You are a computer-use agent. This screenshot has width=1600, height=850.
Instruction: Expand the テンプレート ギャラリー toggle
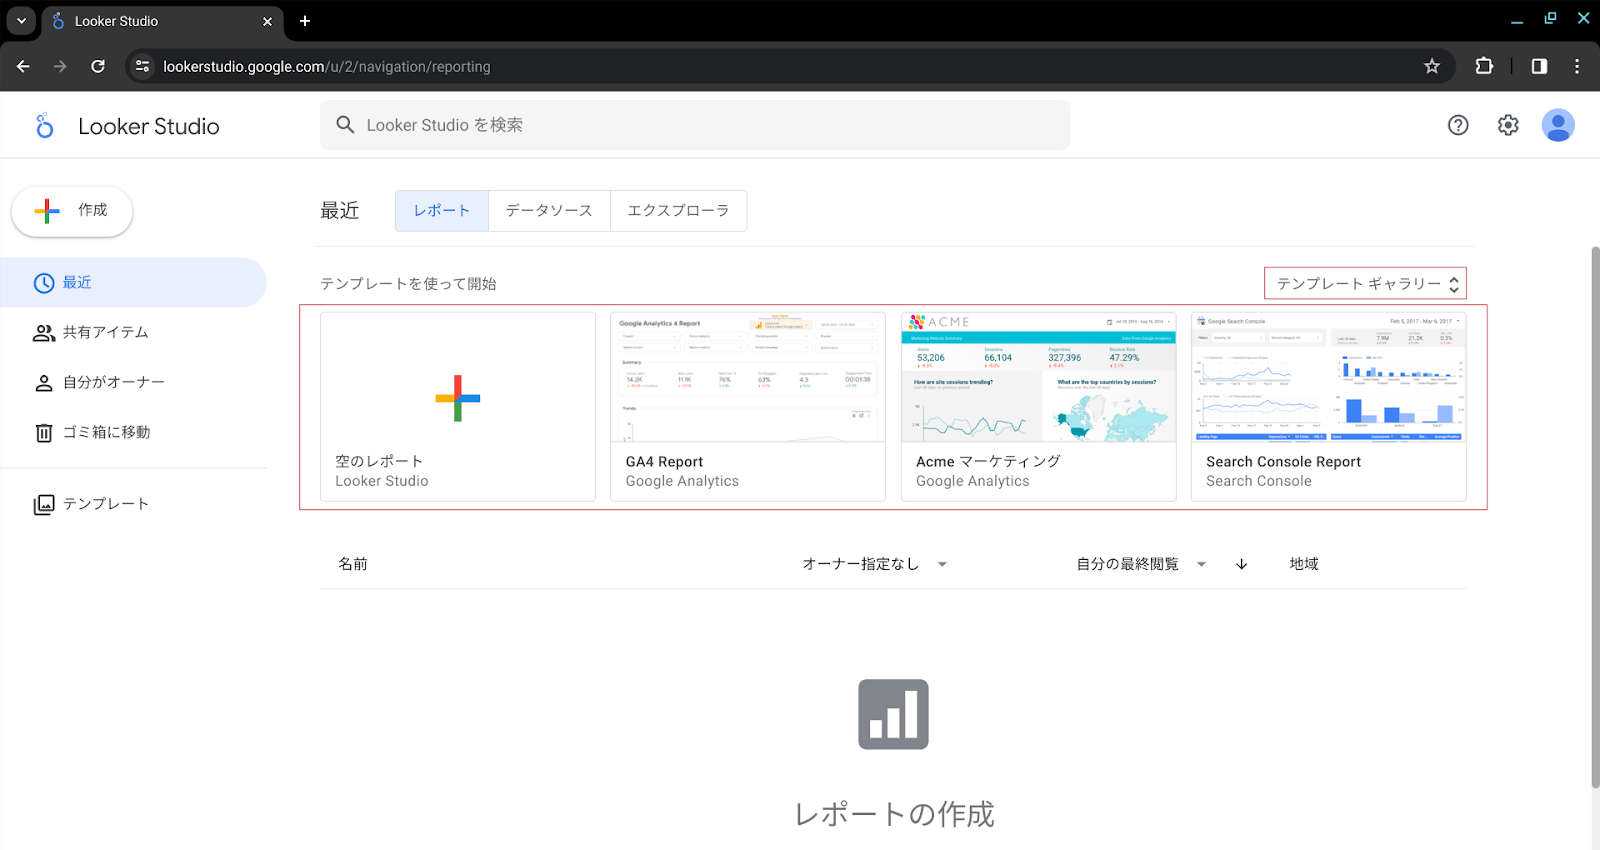(1366, 284)
